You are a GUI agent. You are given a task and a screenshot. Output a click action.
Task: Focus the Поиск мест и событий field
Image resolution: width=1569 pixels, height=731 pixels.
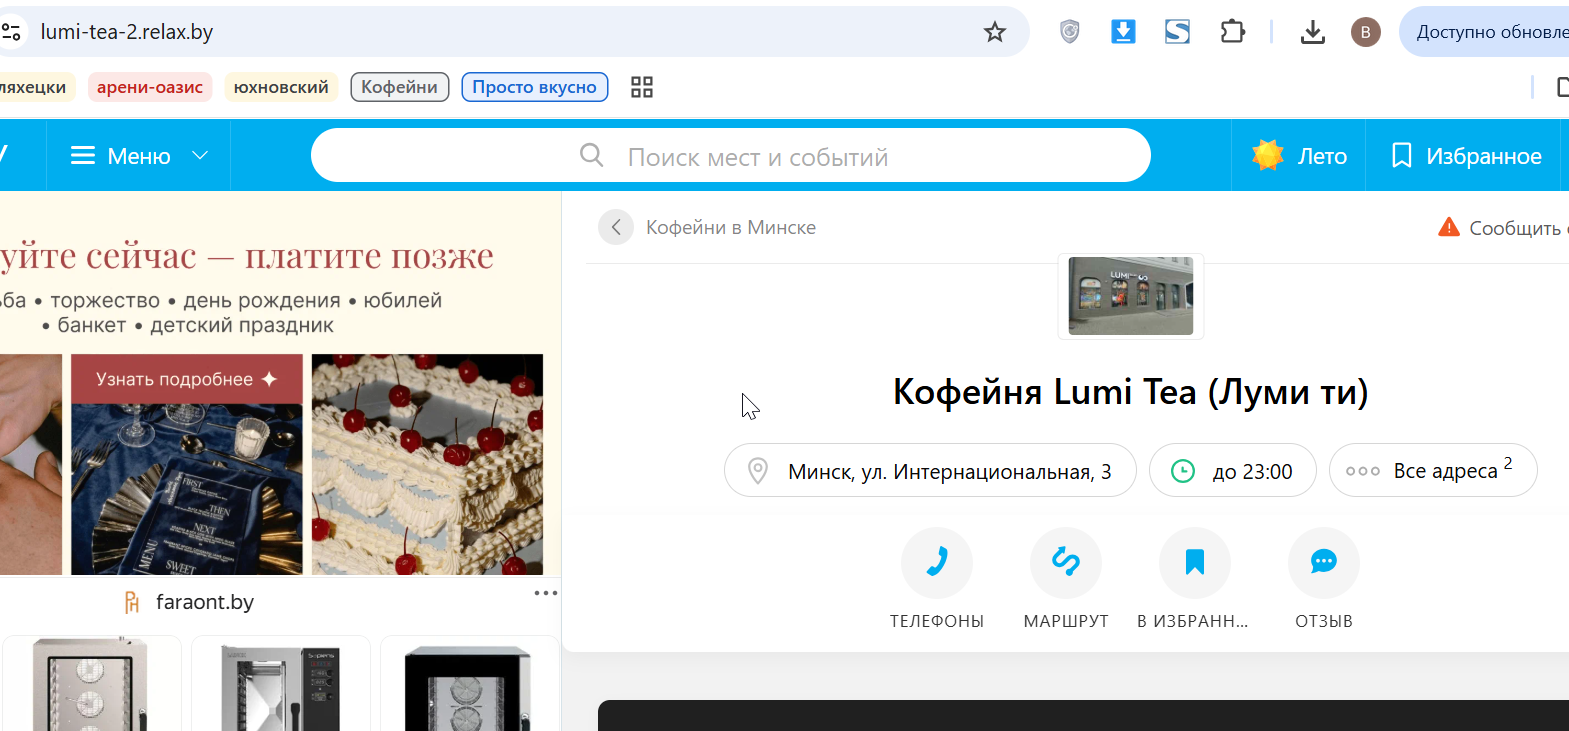tap(731, 155)
